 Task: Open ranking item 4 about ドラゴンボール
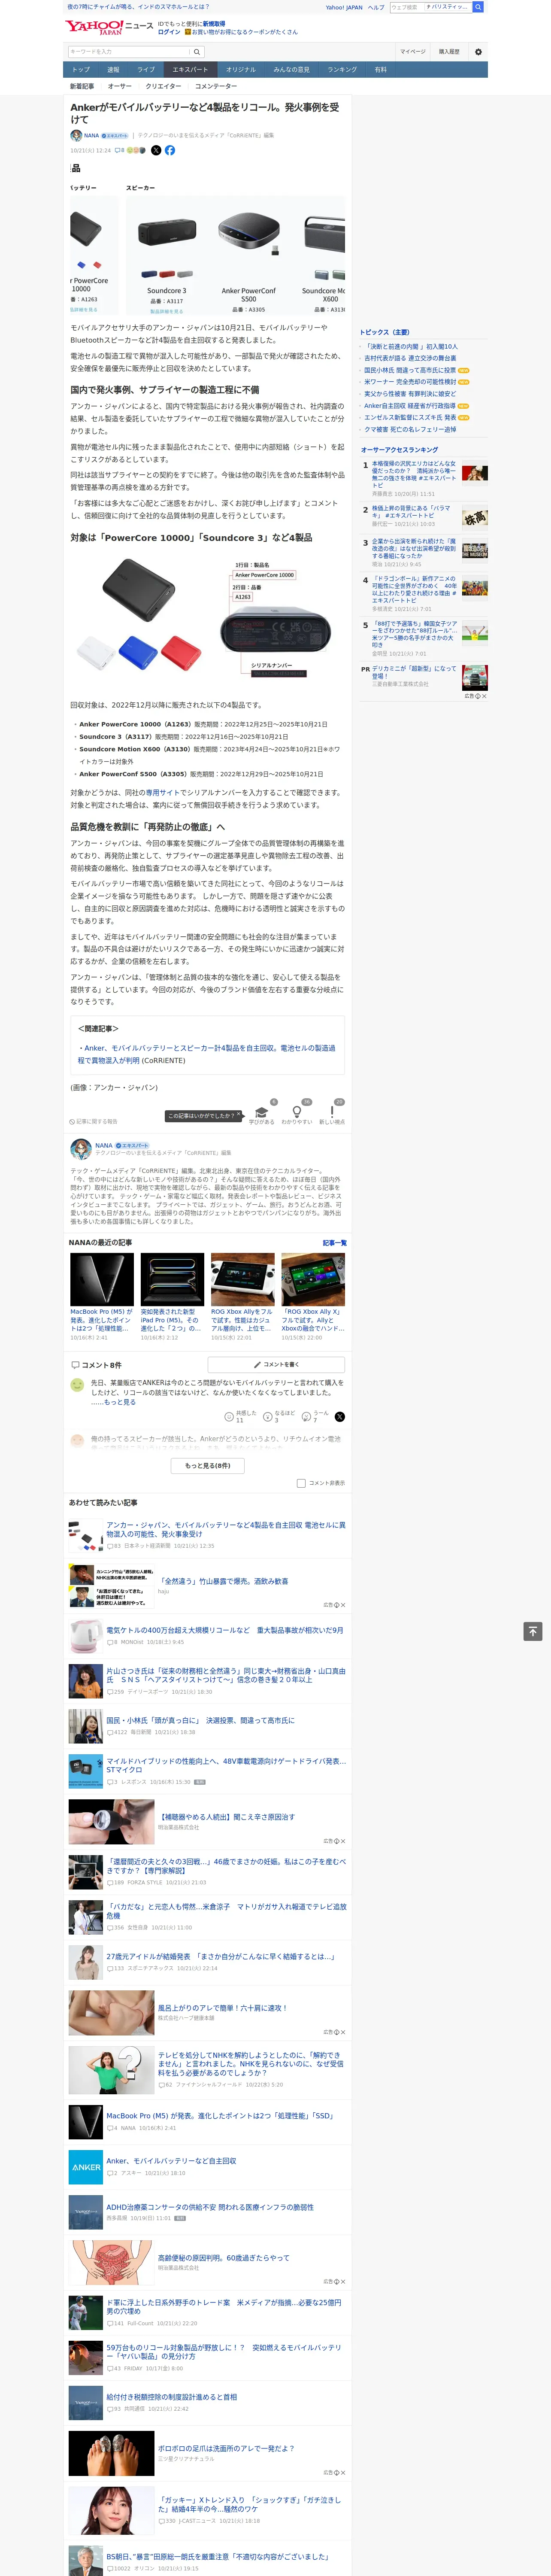click(415, 589)
